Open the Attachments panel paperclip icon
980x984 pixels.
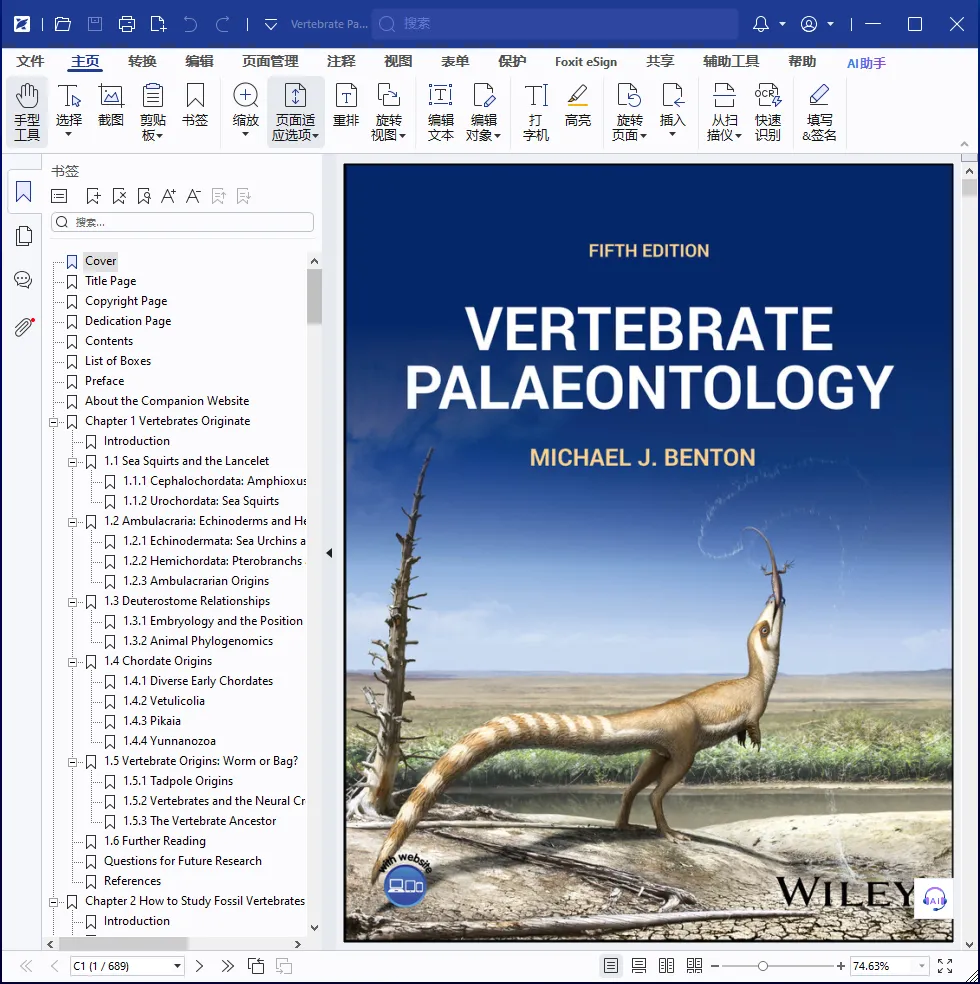[24, 327]
